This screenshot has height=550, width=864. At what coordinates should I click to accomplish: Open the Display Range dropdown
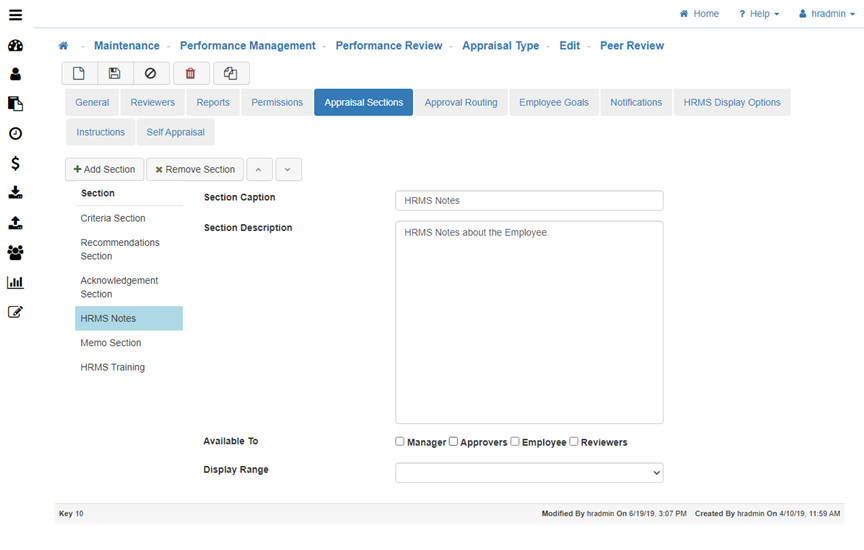point(529,472)
